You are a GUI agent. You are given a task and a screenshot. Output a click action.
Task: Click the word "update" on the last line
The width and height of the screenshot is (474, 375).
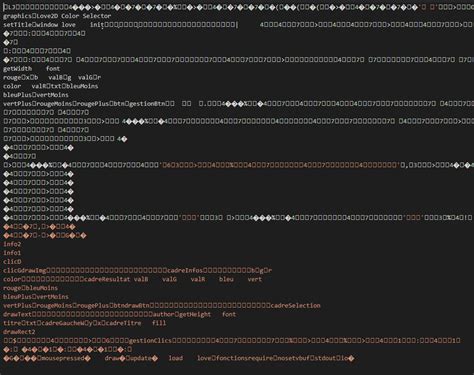point(141,358)
